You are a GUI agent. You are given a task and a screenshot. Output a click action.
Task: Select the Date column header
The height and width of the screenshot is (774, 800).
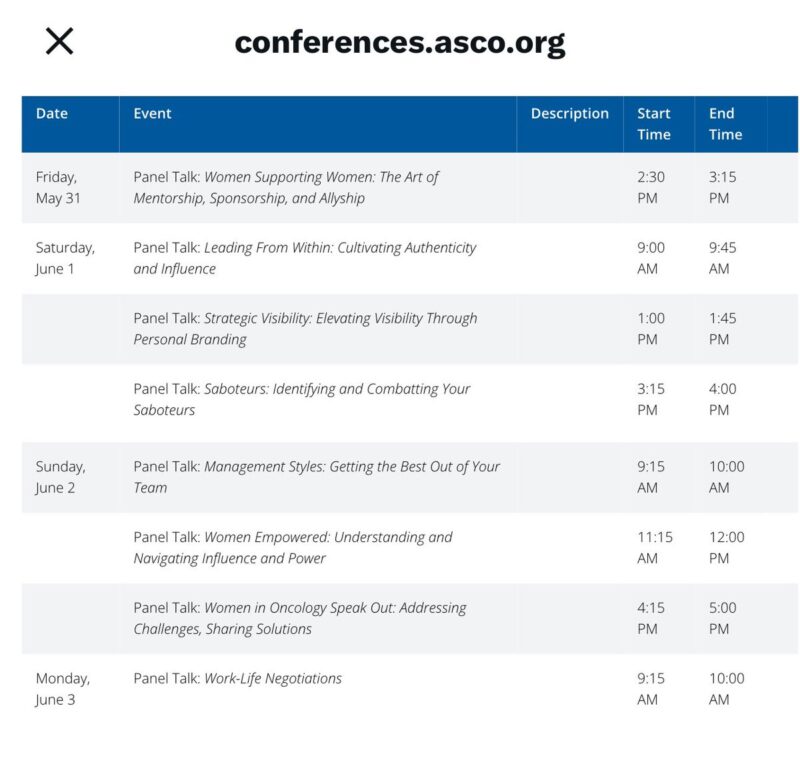52,113
